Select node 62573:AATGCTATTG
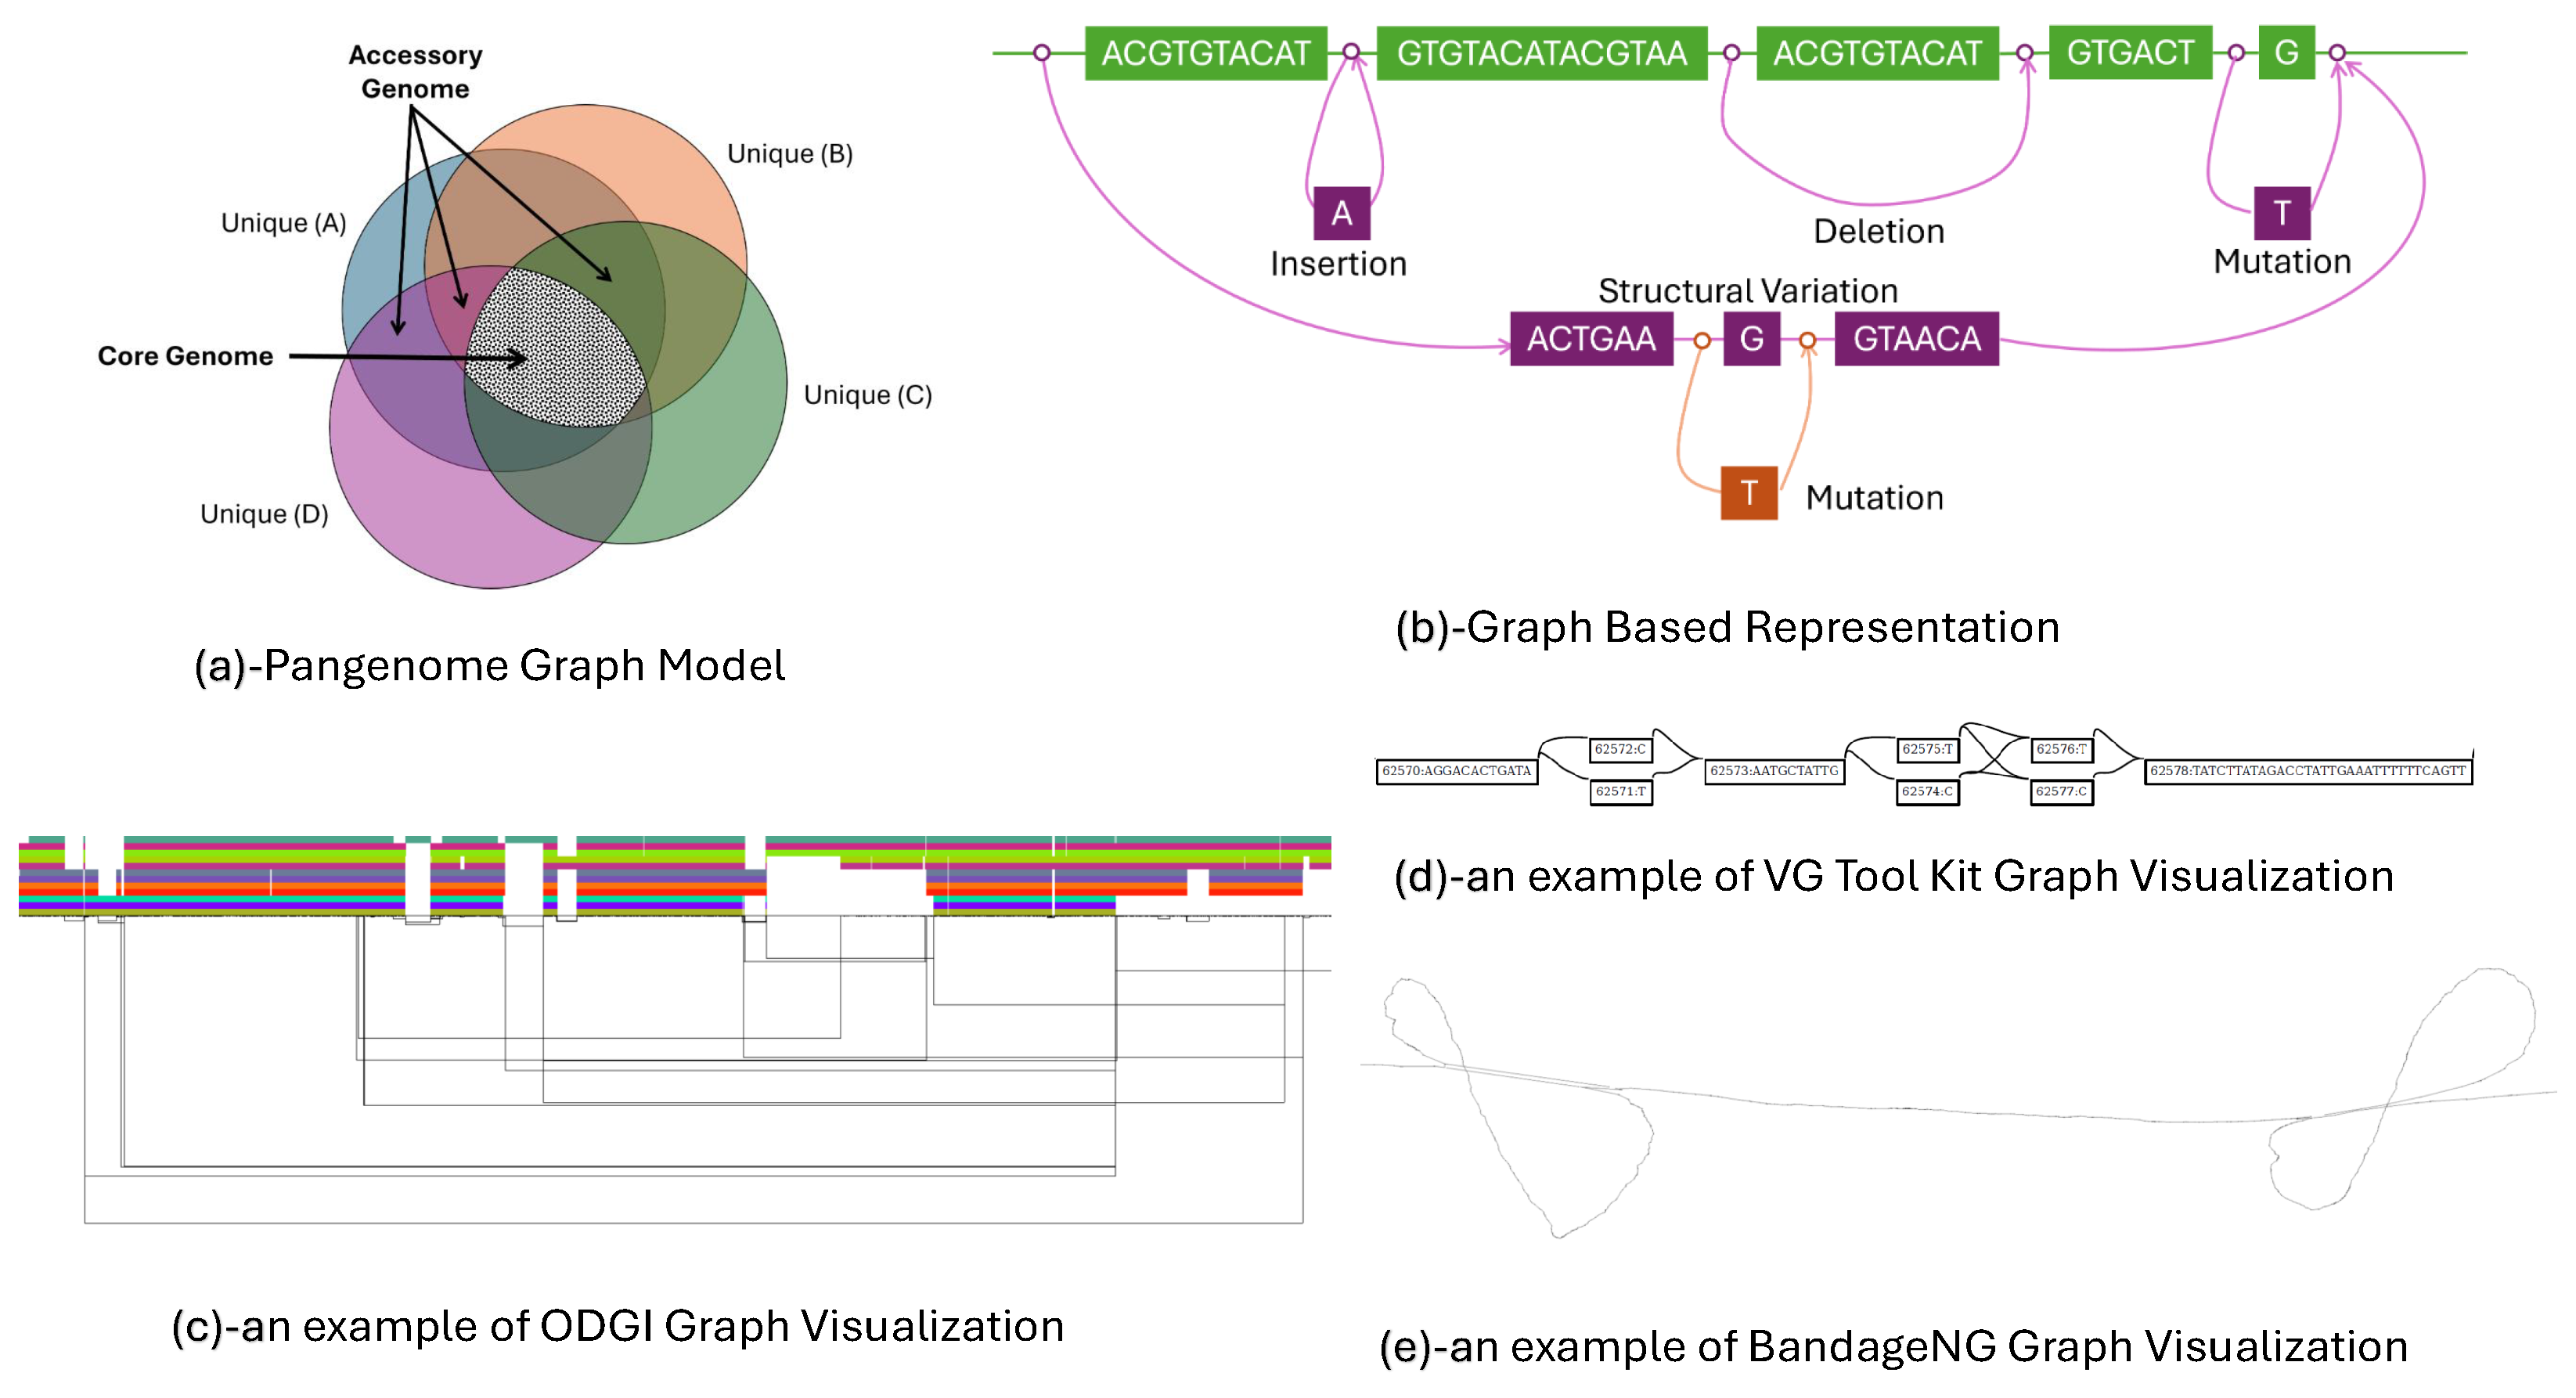 pos(1774,771)
